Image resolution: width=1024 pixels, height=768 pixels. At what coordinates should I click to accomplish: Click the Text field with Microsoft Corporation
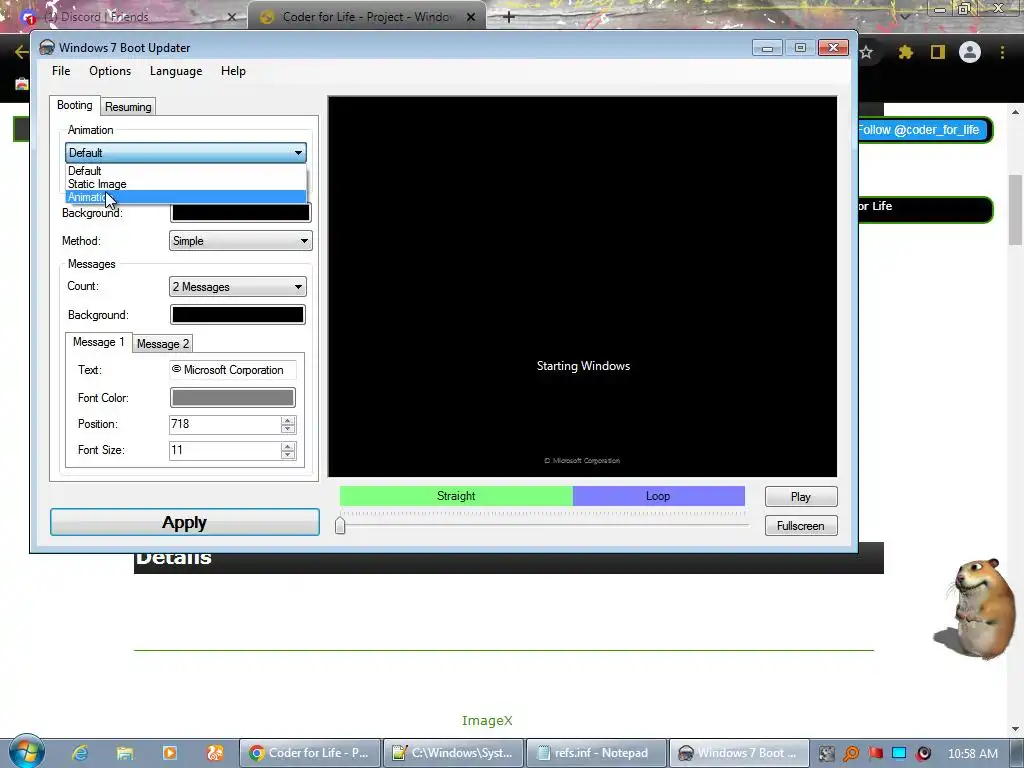(232, 370)
